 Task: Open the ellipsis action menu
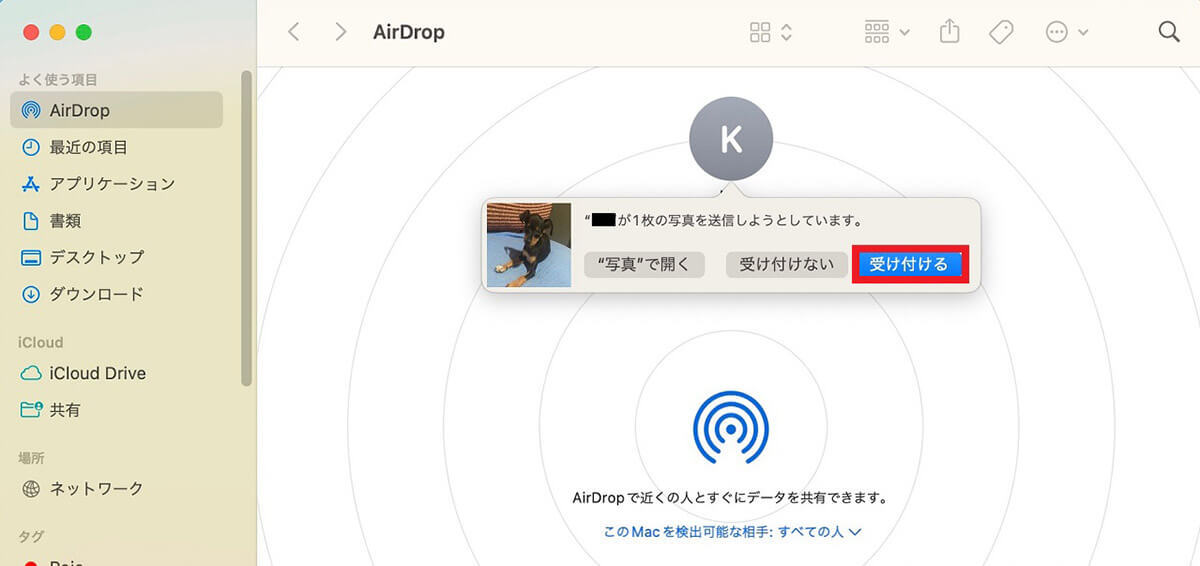[x=1067, y=32]
